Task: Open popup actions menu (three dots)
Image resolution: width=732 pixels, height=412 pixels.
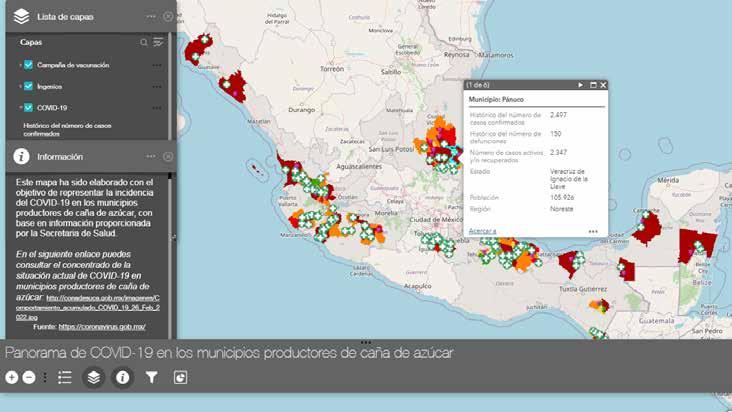Action: (x=593, y=231)
